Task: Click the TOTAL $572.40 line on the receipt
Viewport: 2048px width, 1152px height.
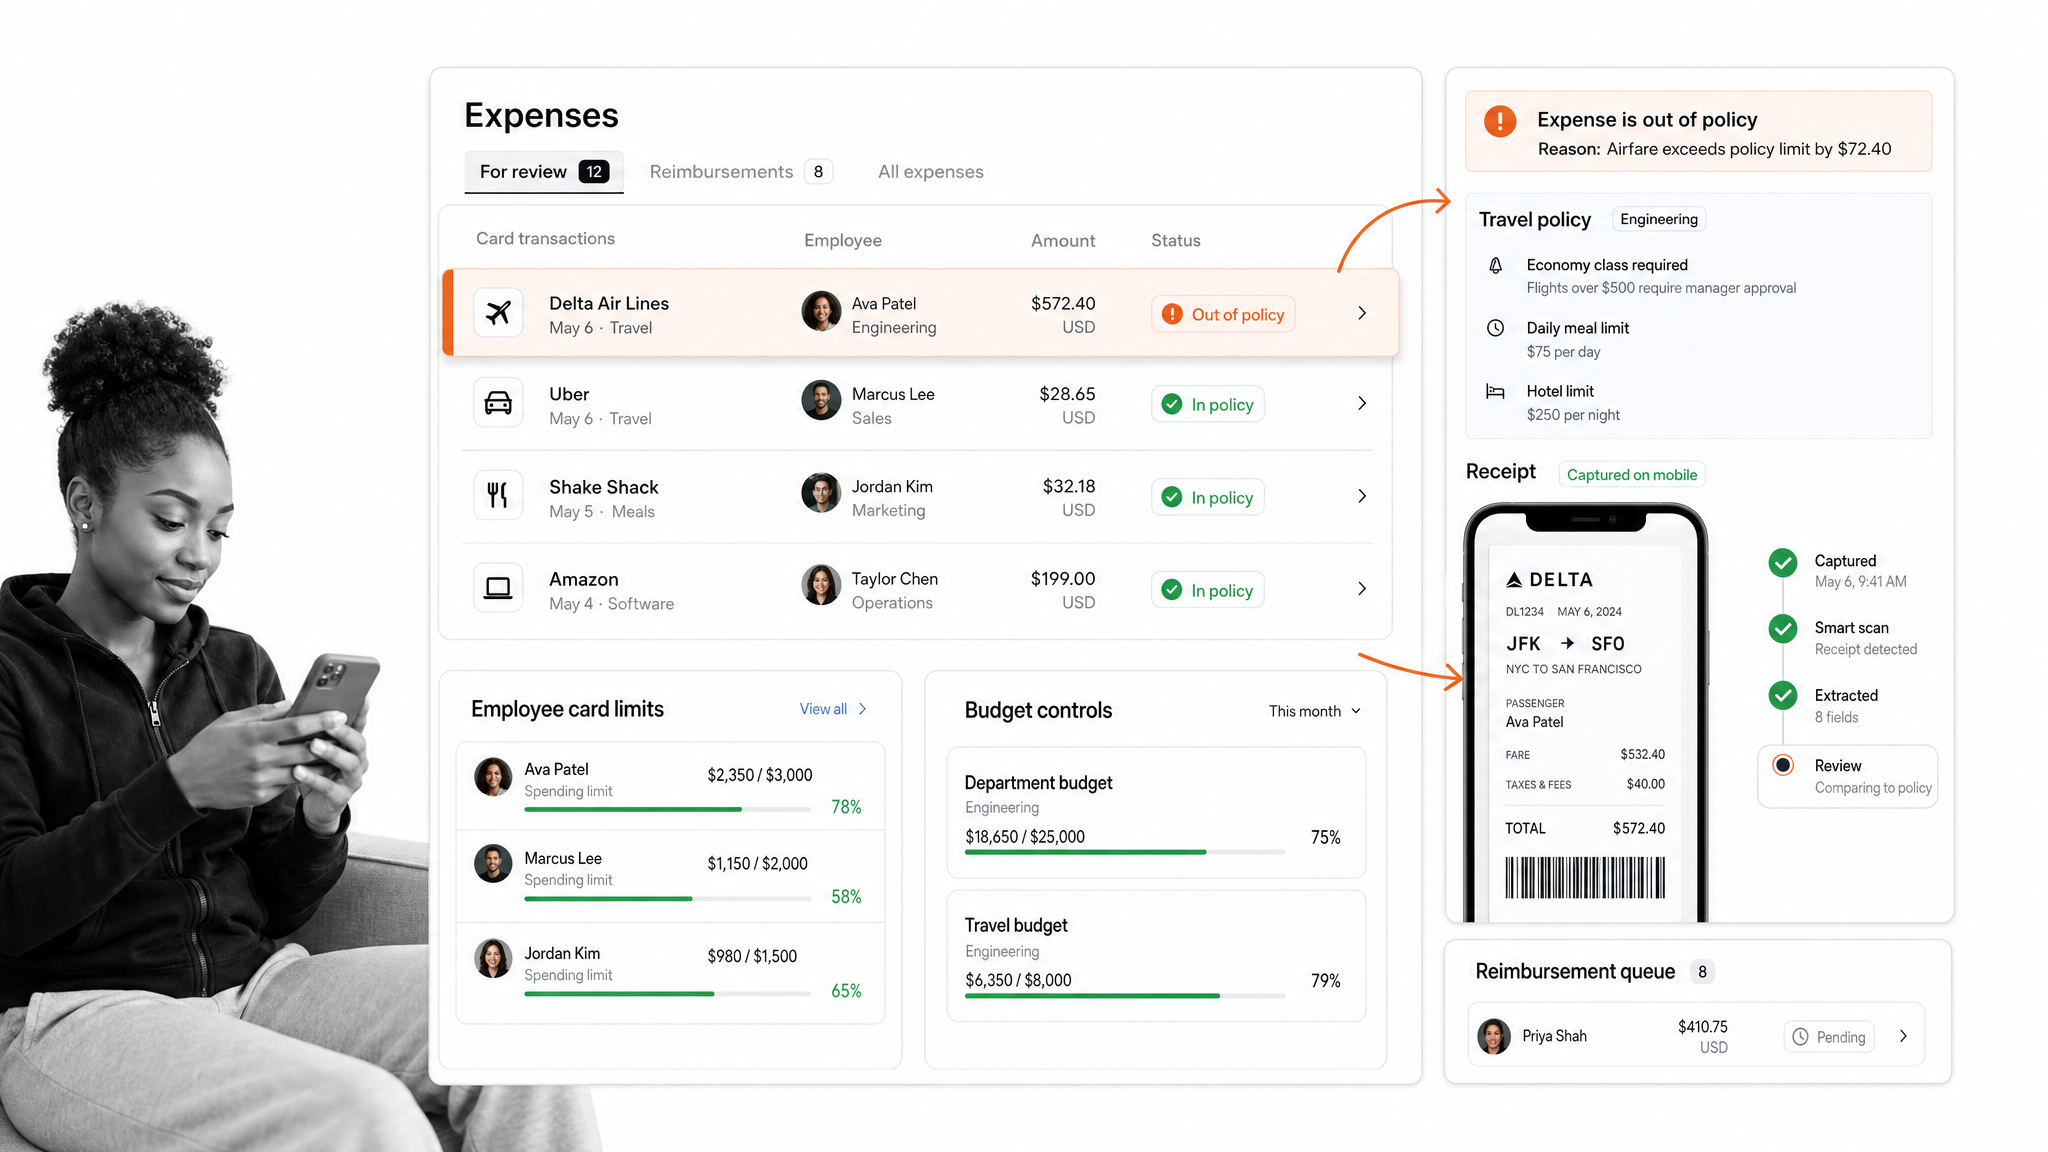Action: pyautogui.click(x=1585, y=828)
